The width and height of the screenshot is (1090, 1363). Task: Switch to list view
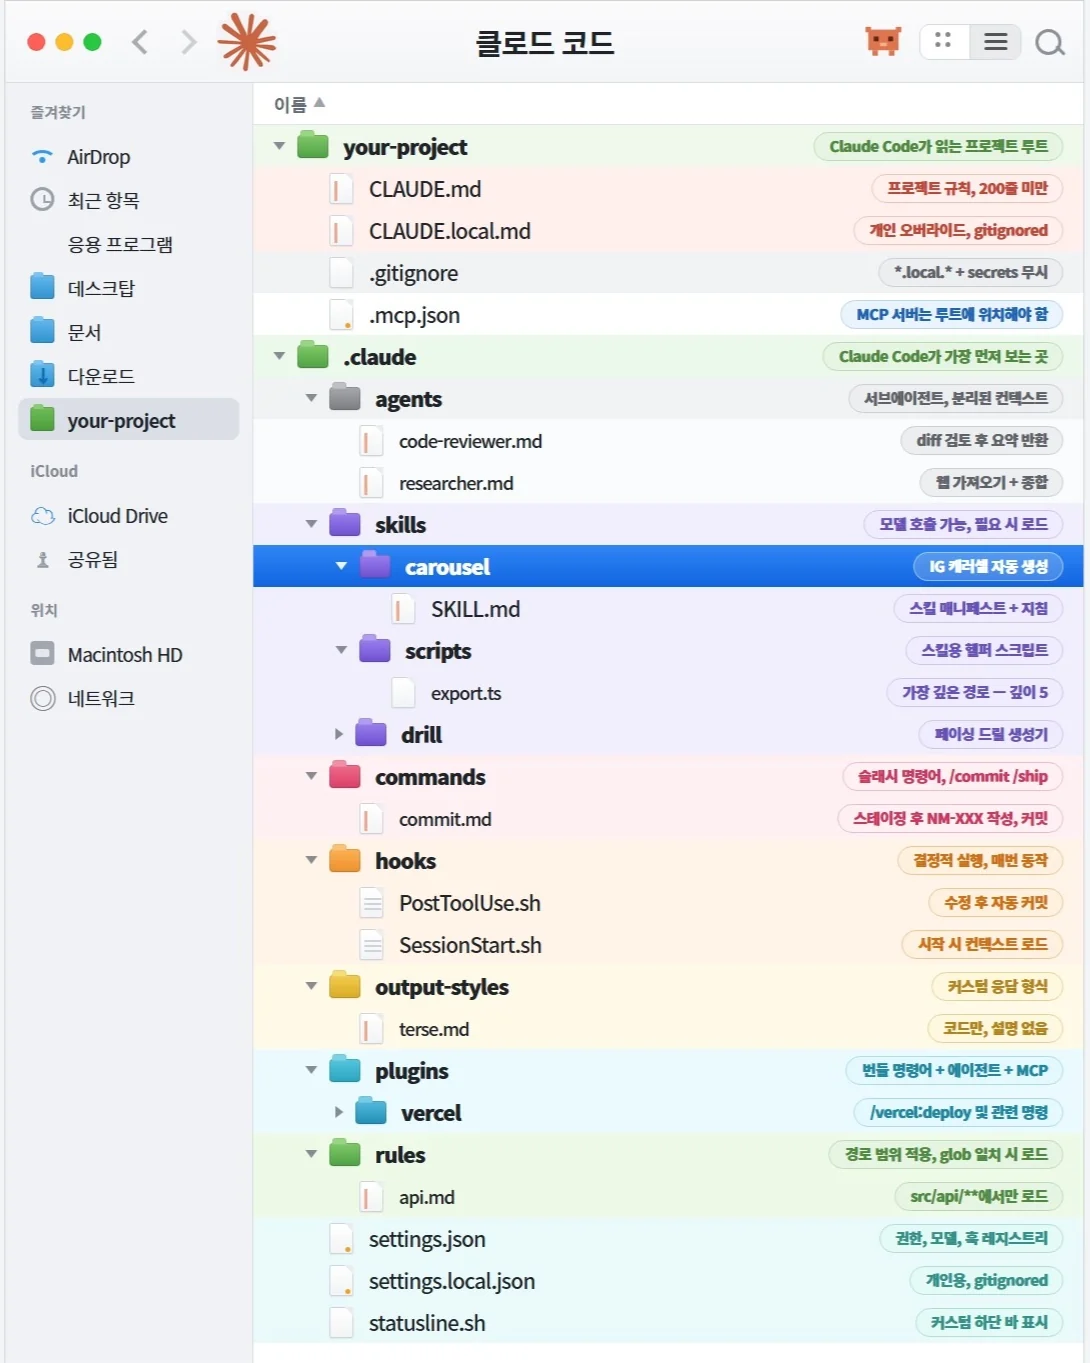tap(995, 41)
